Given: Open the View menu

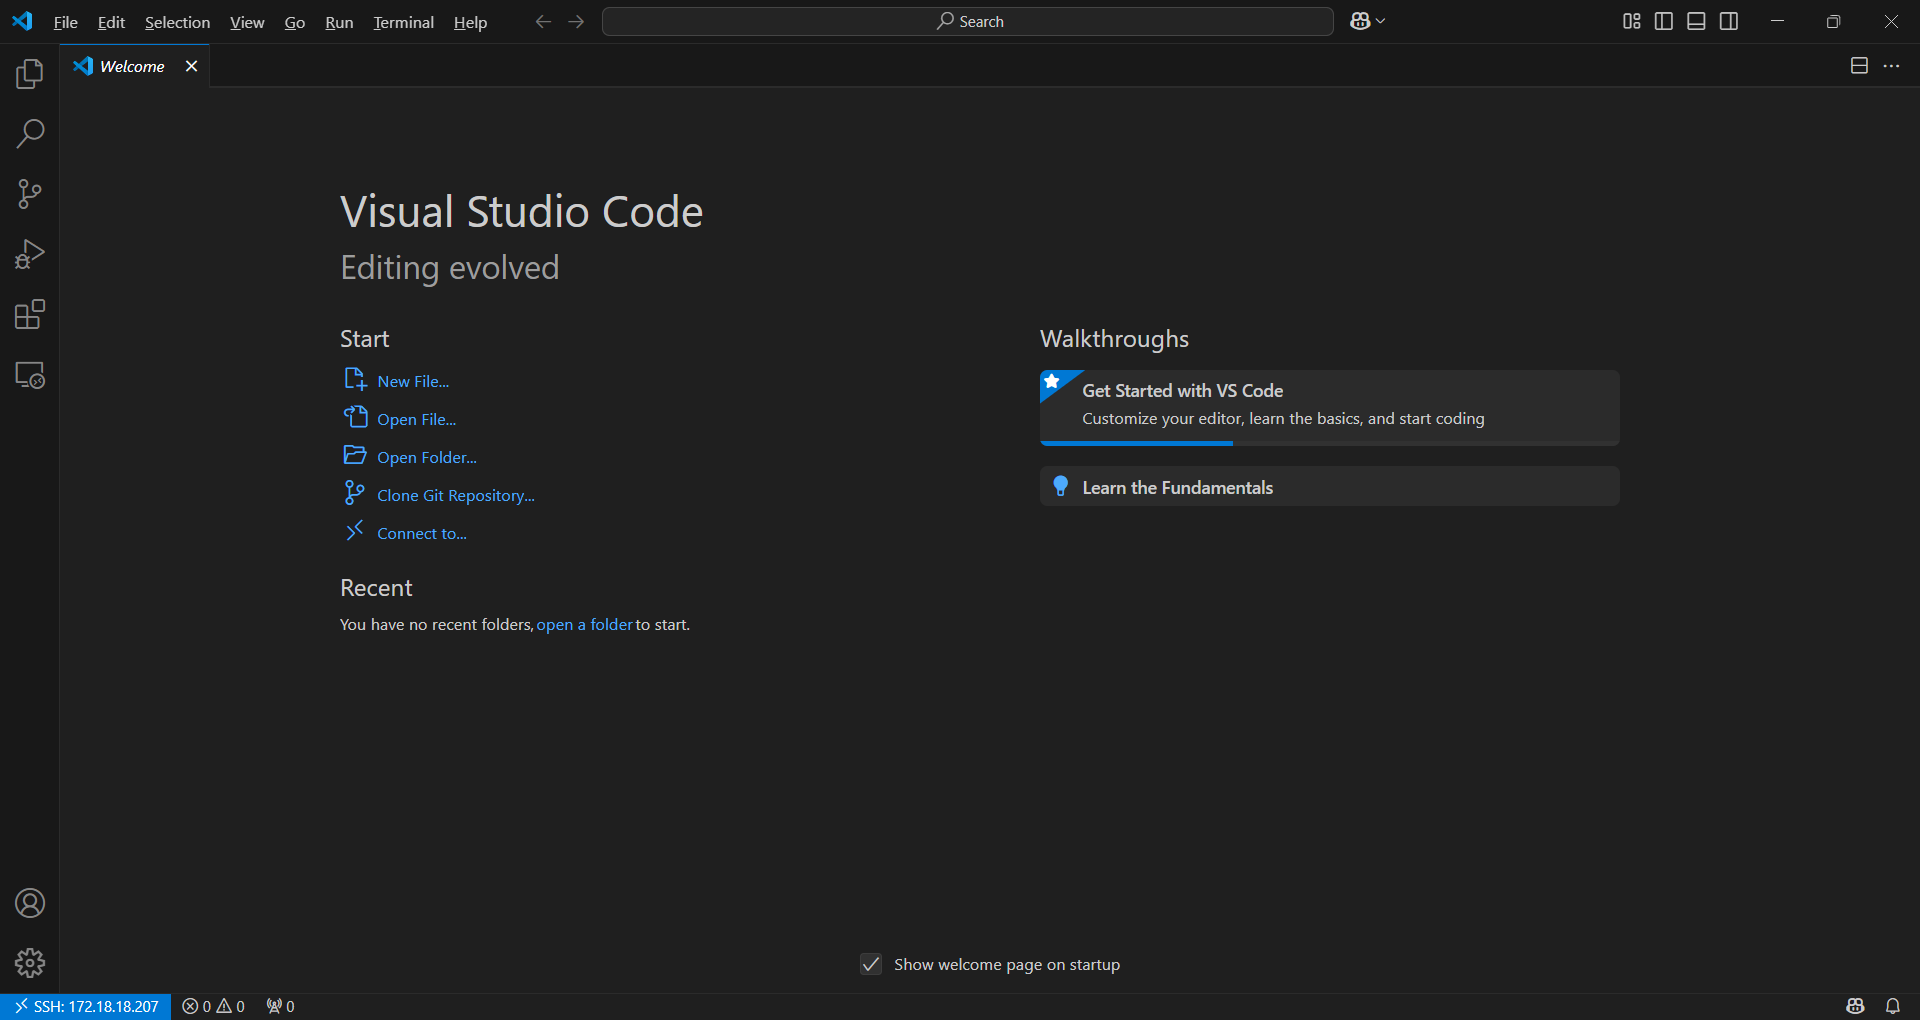Looking at the screenshot, I should click(x=247, y=22).
